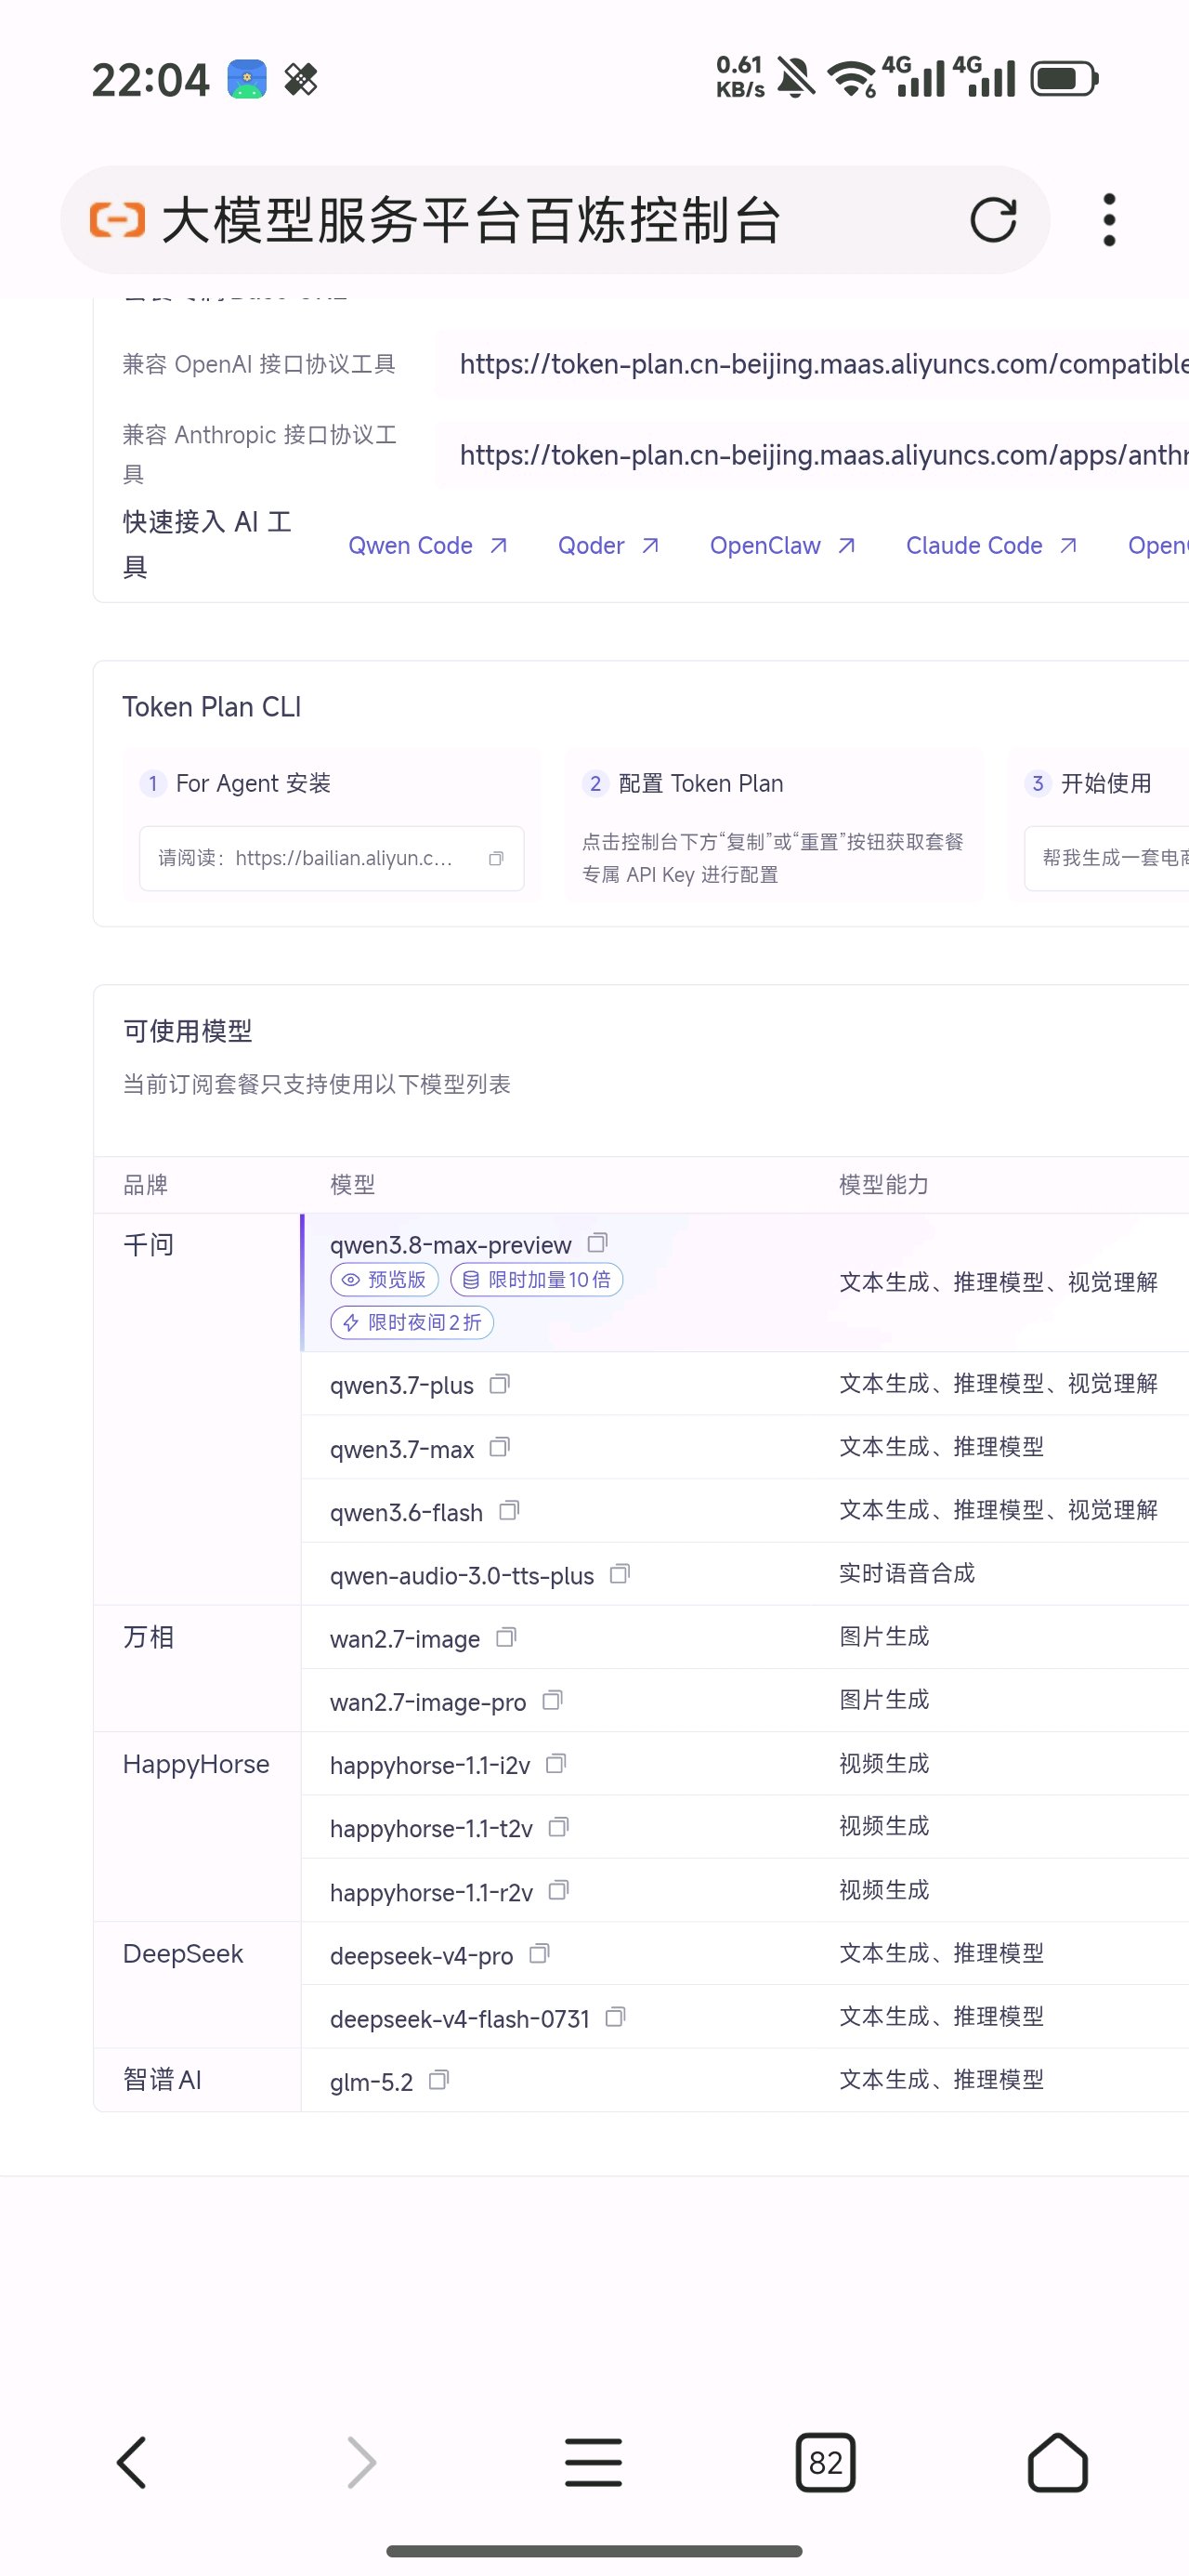Go to the browser home page
This screenshot has height=2576, width=1189.
pos(1057,2462)
